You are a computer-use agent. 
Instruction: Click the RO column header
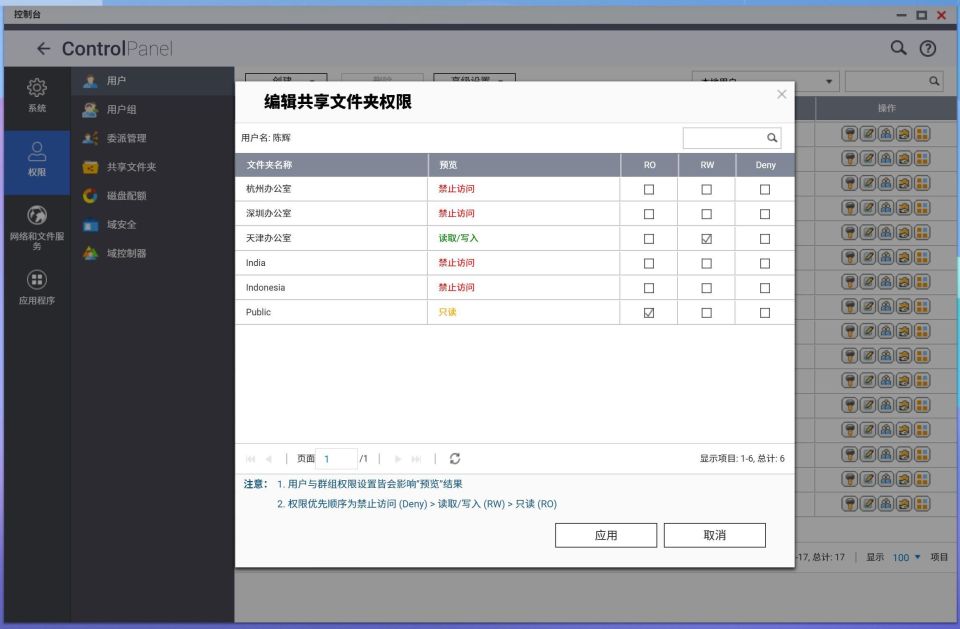coord(650,165)
